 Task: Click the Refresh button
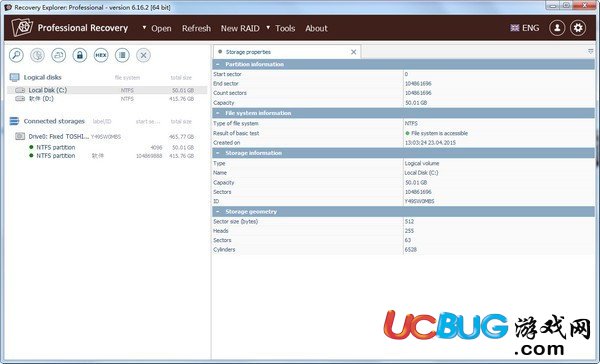[196, 28]
